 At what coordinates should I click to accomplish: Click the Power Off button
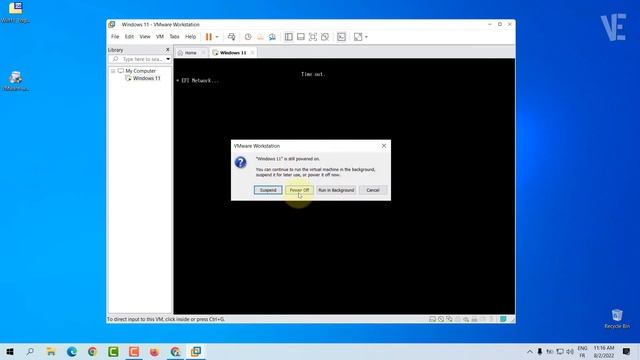(x=299, y=190)
